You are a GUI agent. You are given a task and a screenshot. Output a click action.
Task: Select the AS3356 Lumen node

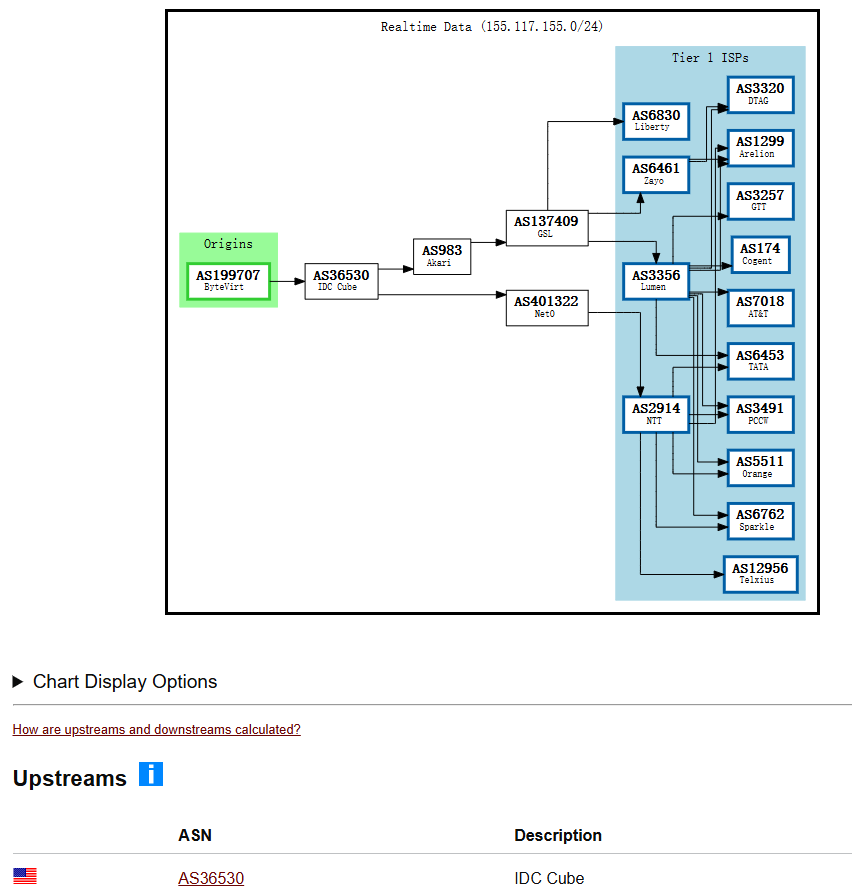pos(656,281)
